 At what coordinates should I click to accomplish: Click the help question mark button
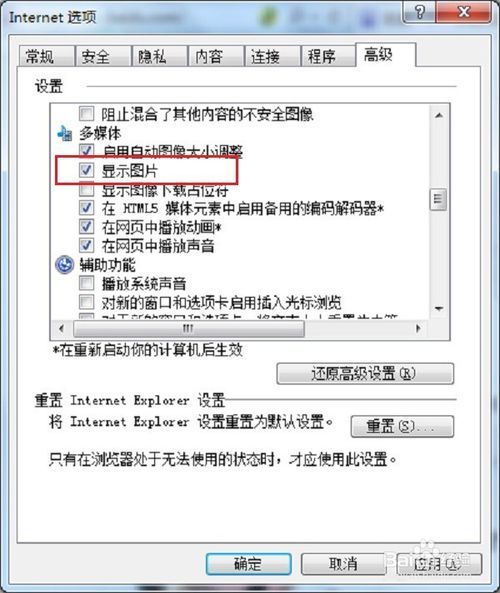(419, 12)
